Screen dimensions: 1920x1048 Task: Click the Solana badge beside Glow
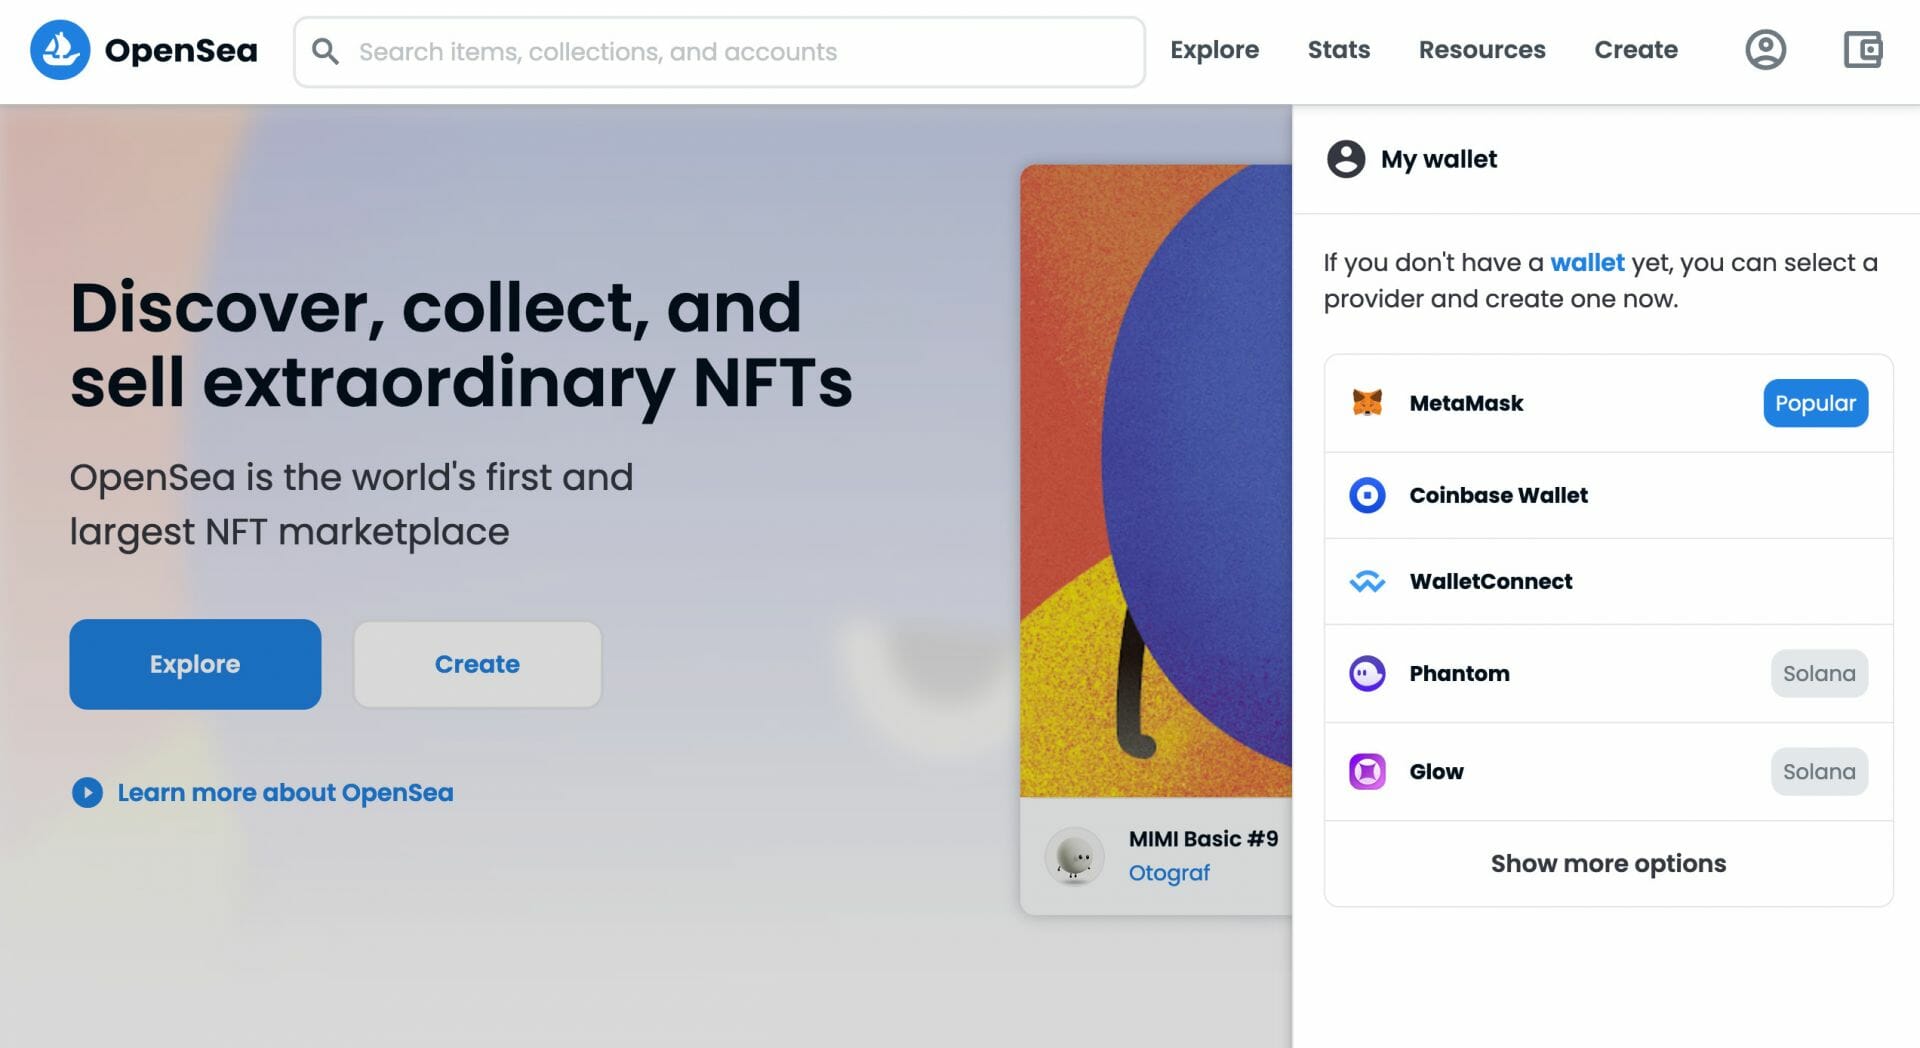1819,771
